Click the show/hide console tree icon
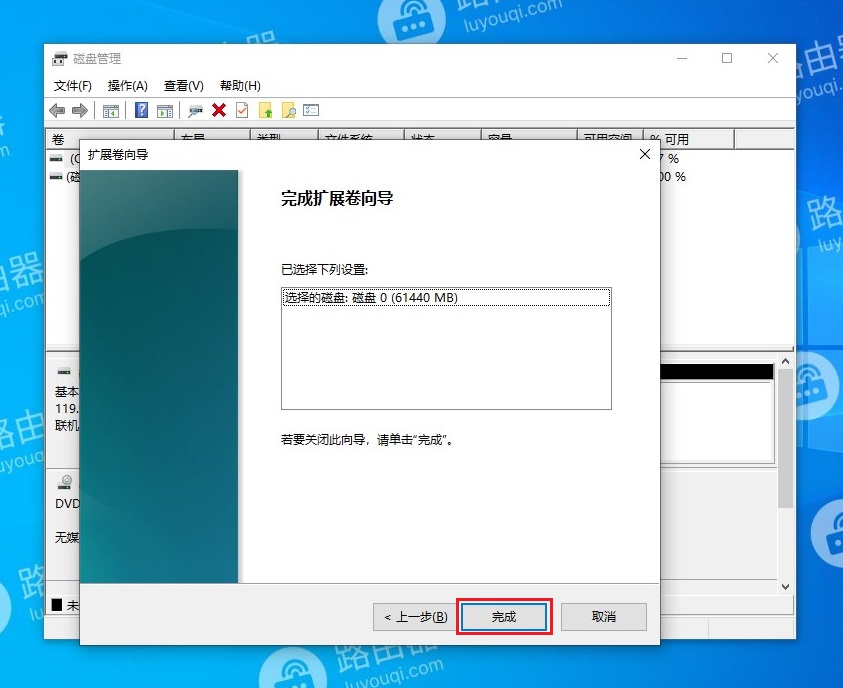This screenshot has width=843, height=688. pyautogui.click(x=111, y=111)
